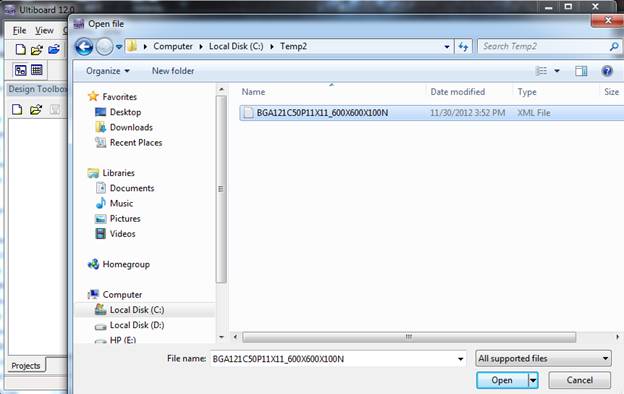Viewport: 624px width, 394px height.
Task: Select Local Disk (D:) in the navigation tree
Action: coord(137,325)
